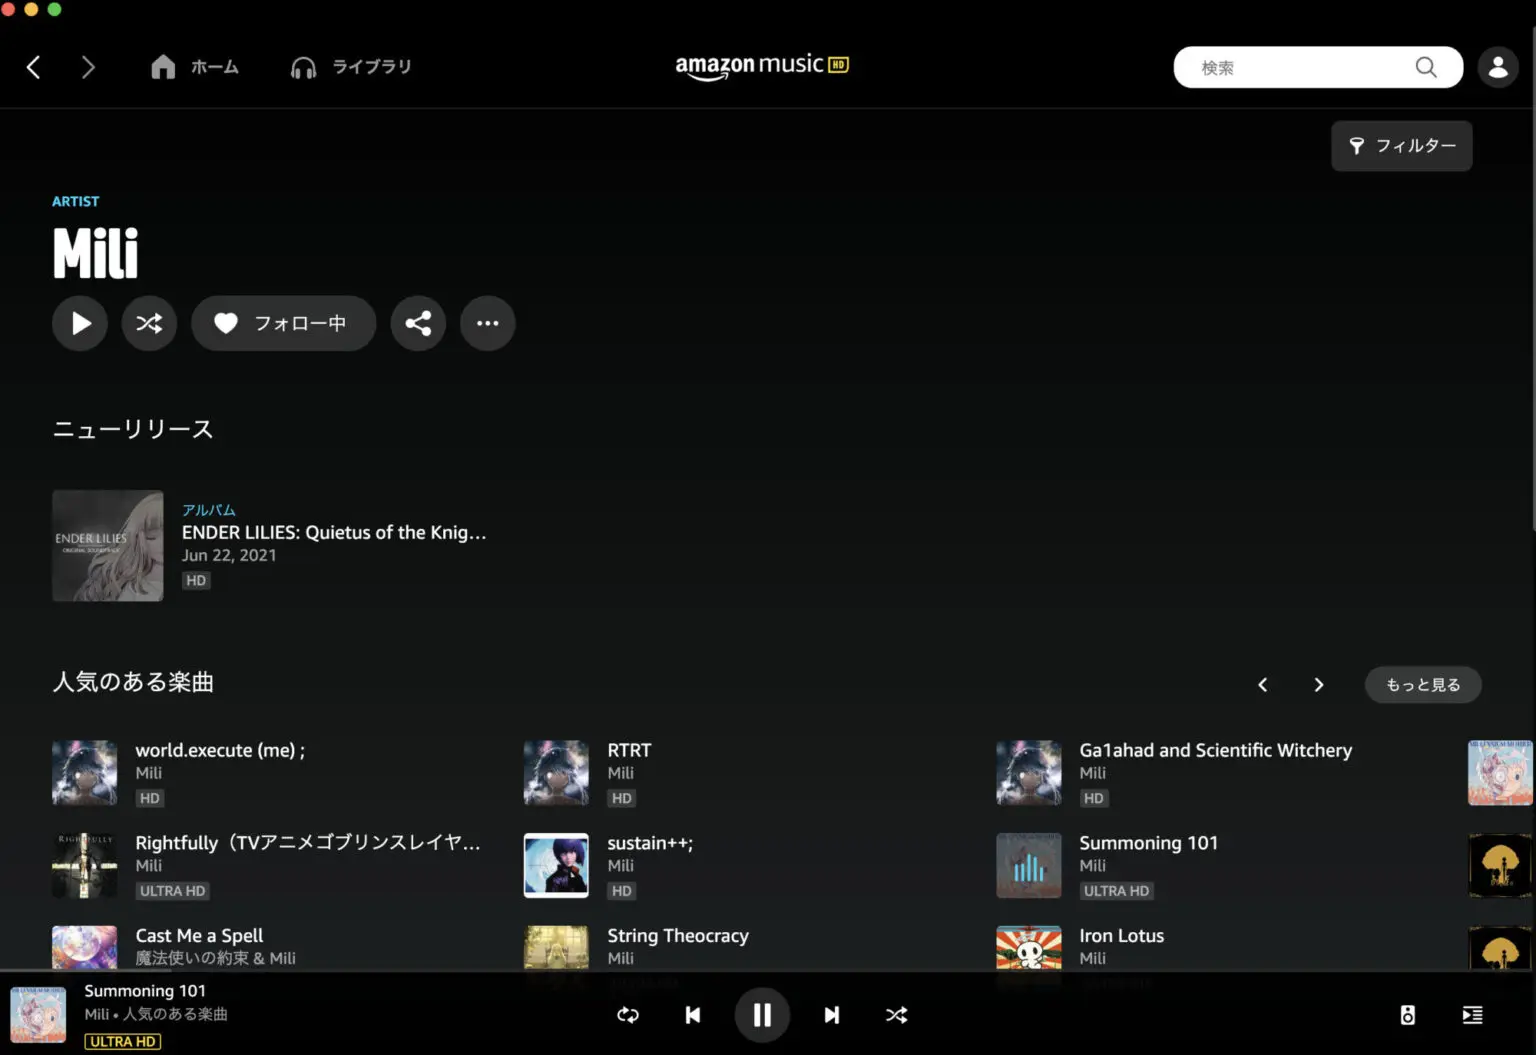This screenshot has height=1055, width=1536.
Task: Open the three-dots more options menu
Action: (487, 323)
